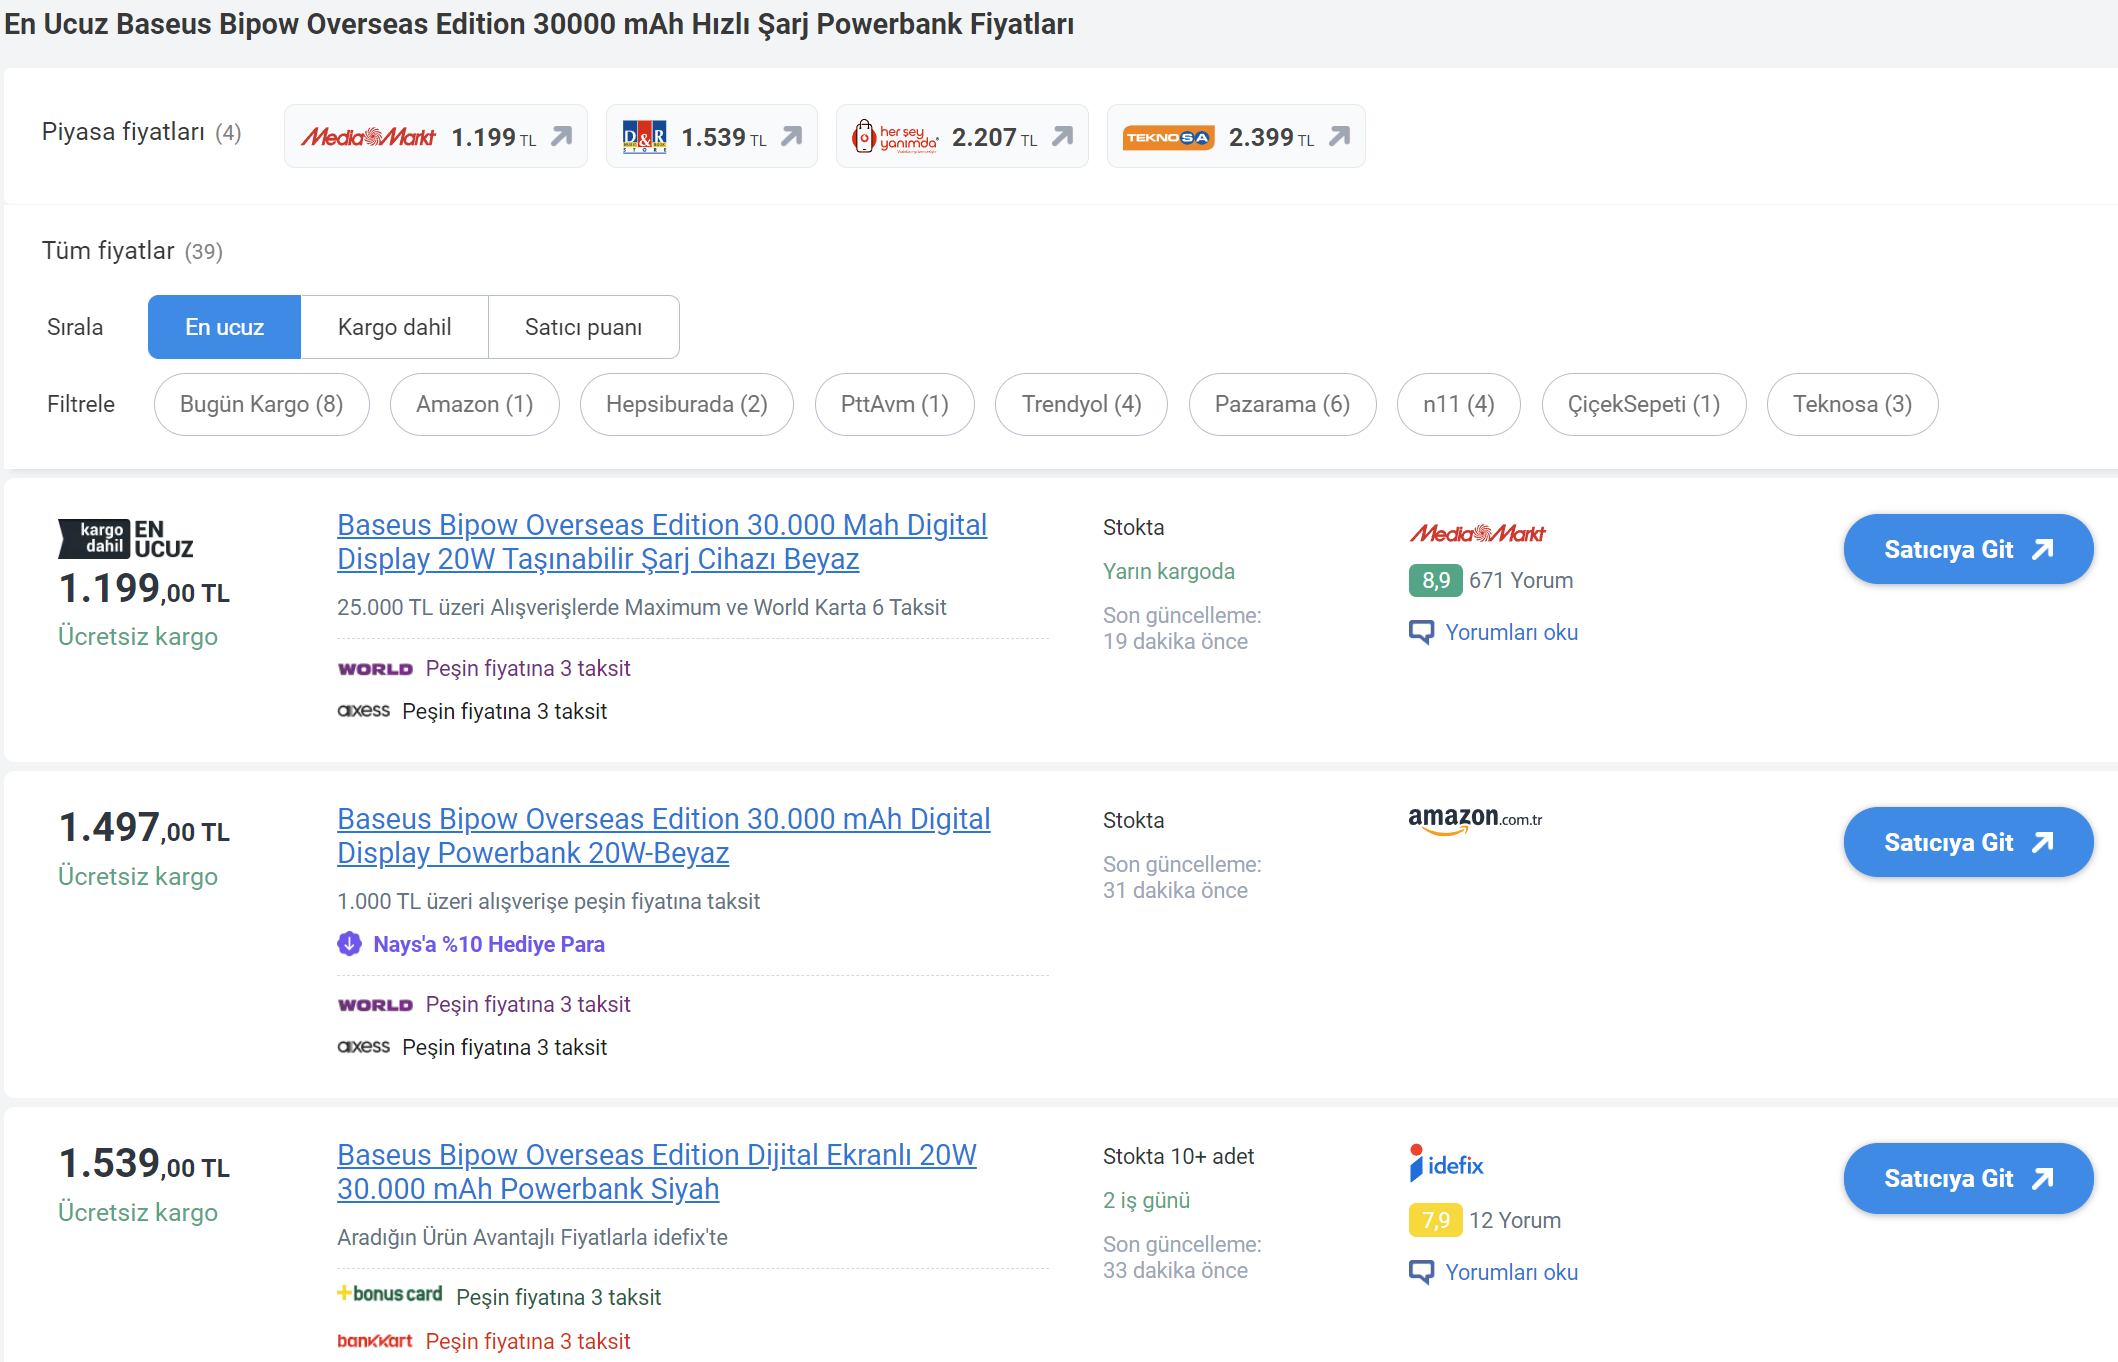Select the Pazarama (6) filter
2118x1362 pixels.
1281,404
